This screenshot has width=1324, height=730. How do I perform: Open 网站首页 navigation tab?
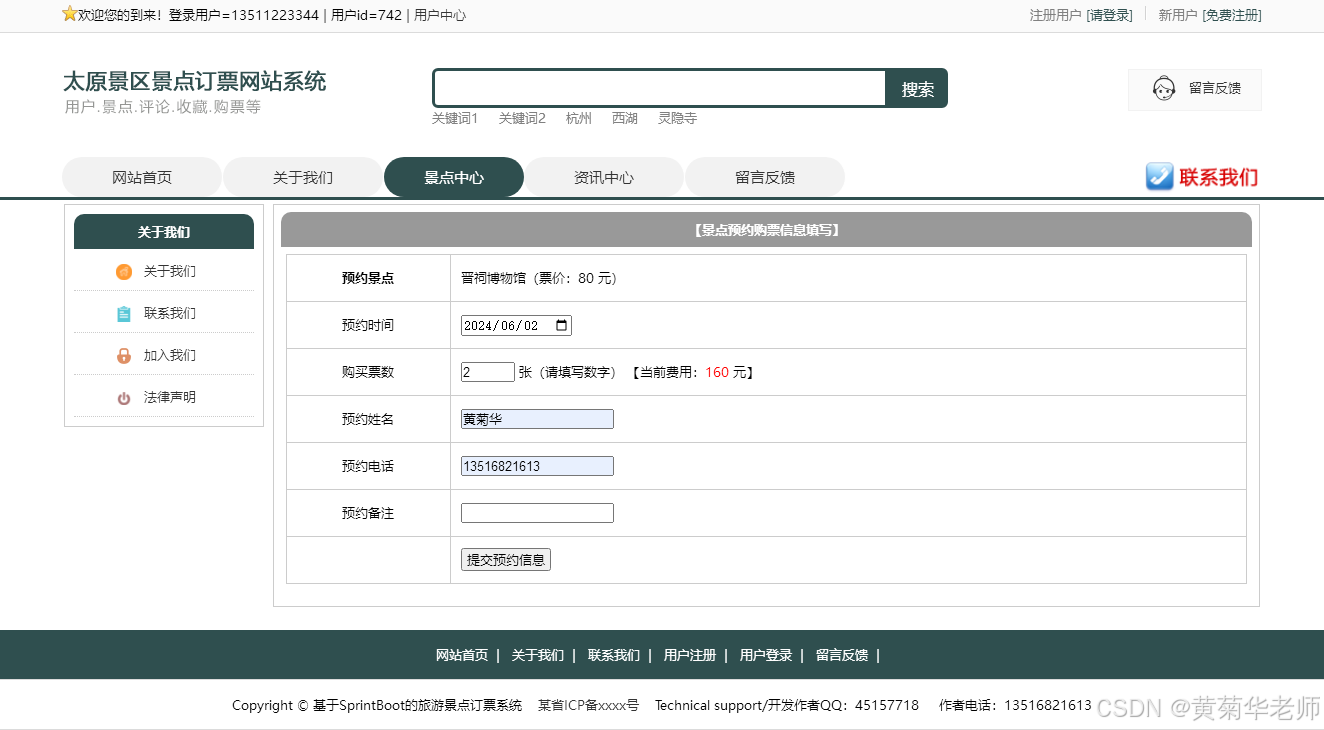(x=142, y=177)
